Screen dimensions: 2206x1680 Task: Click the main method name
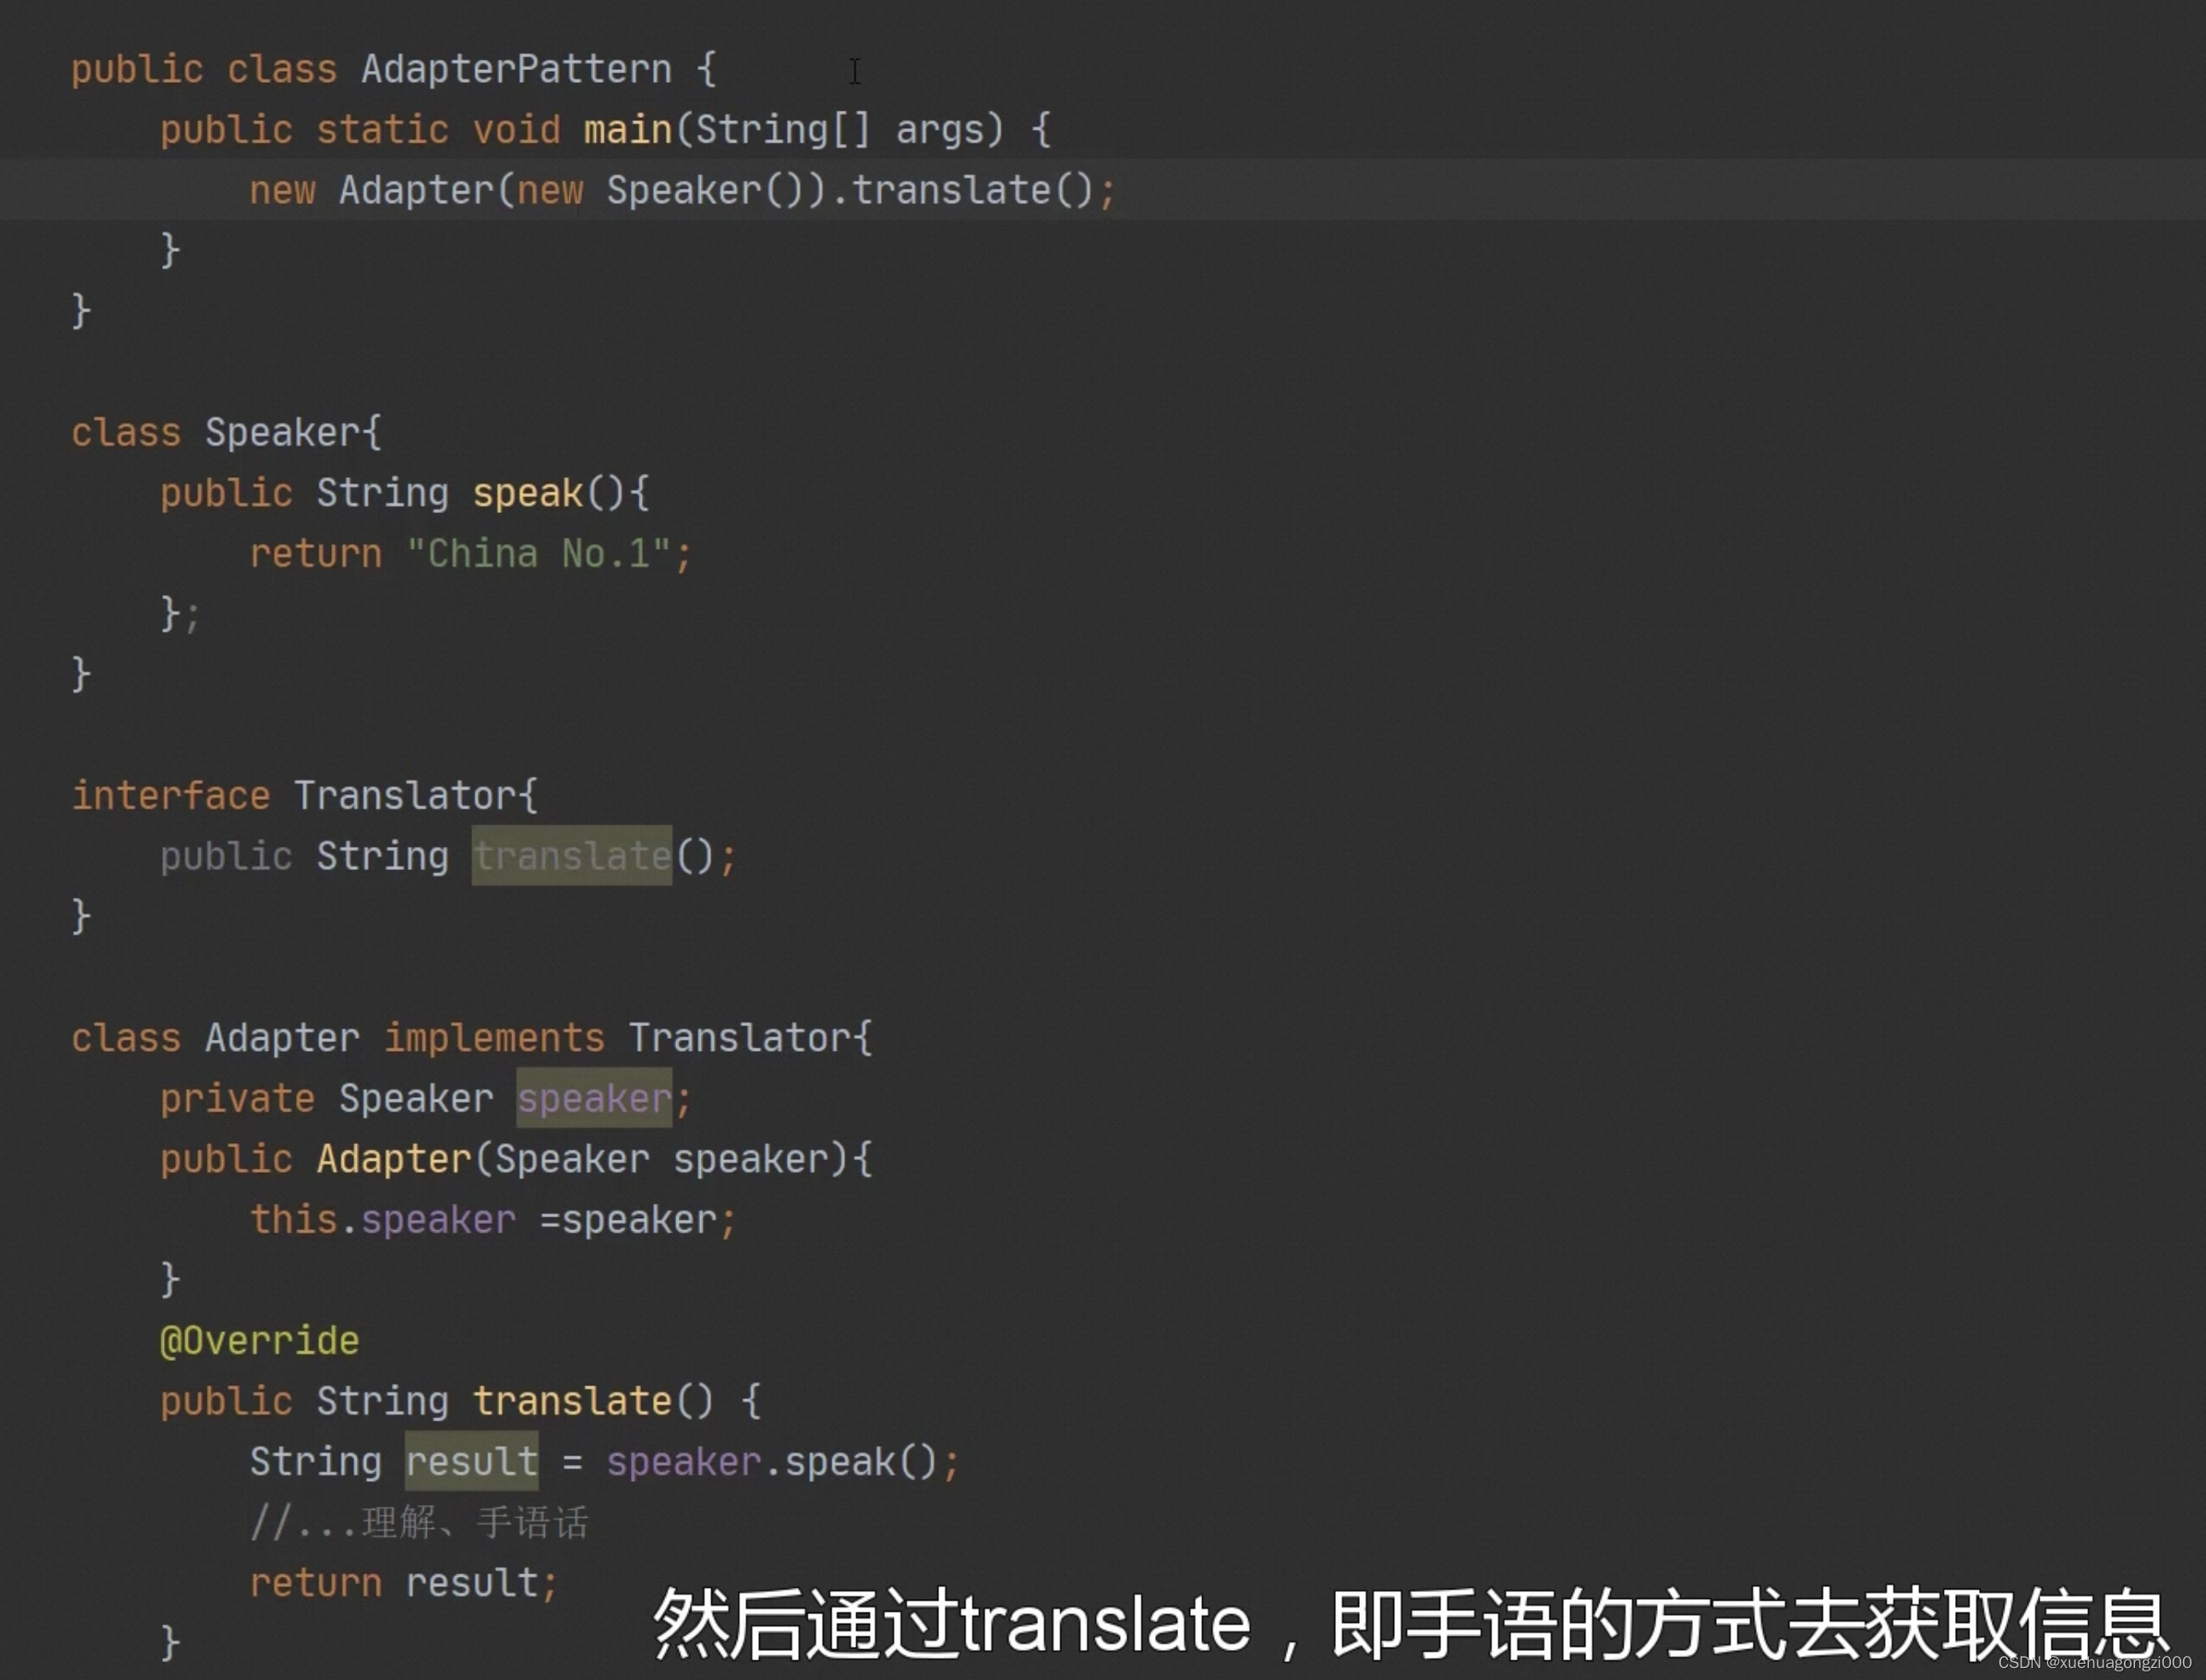(627, 130)
